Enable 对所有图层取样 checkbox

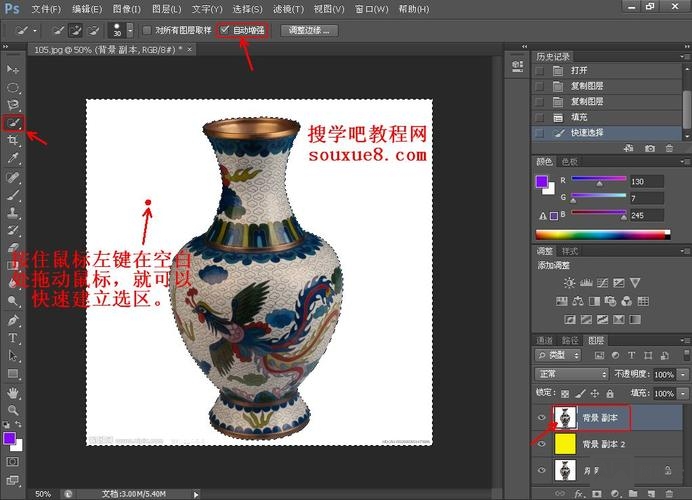coord(147,30)
